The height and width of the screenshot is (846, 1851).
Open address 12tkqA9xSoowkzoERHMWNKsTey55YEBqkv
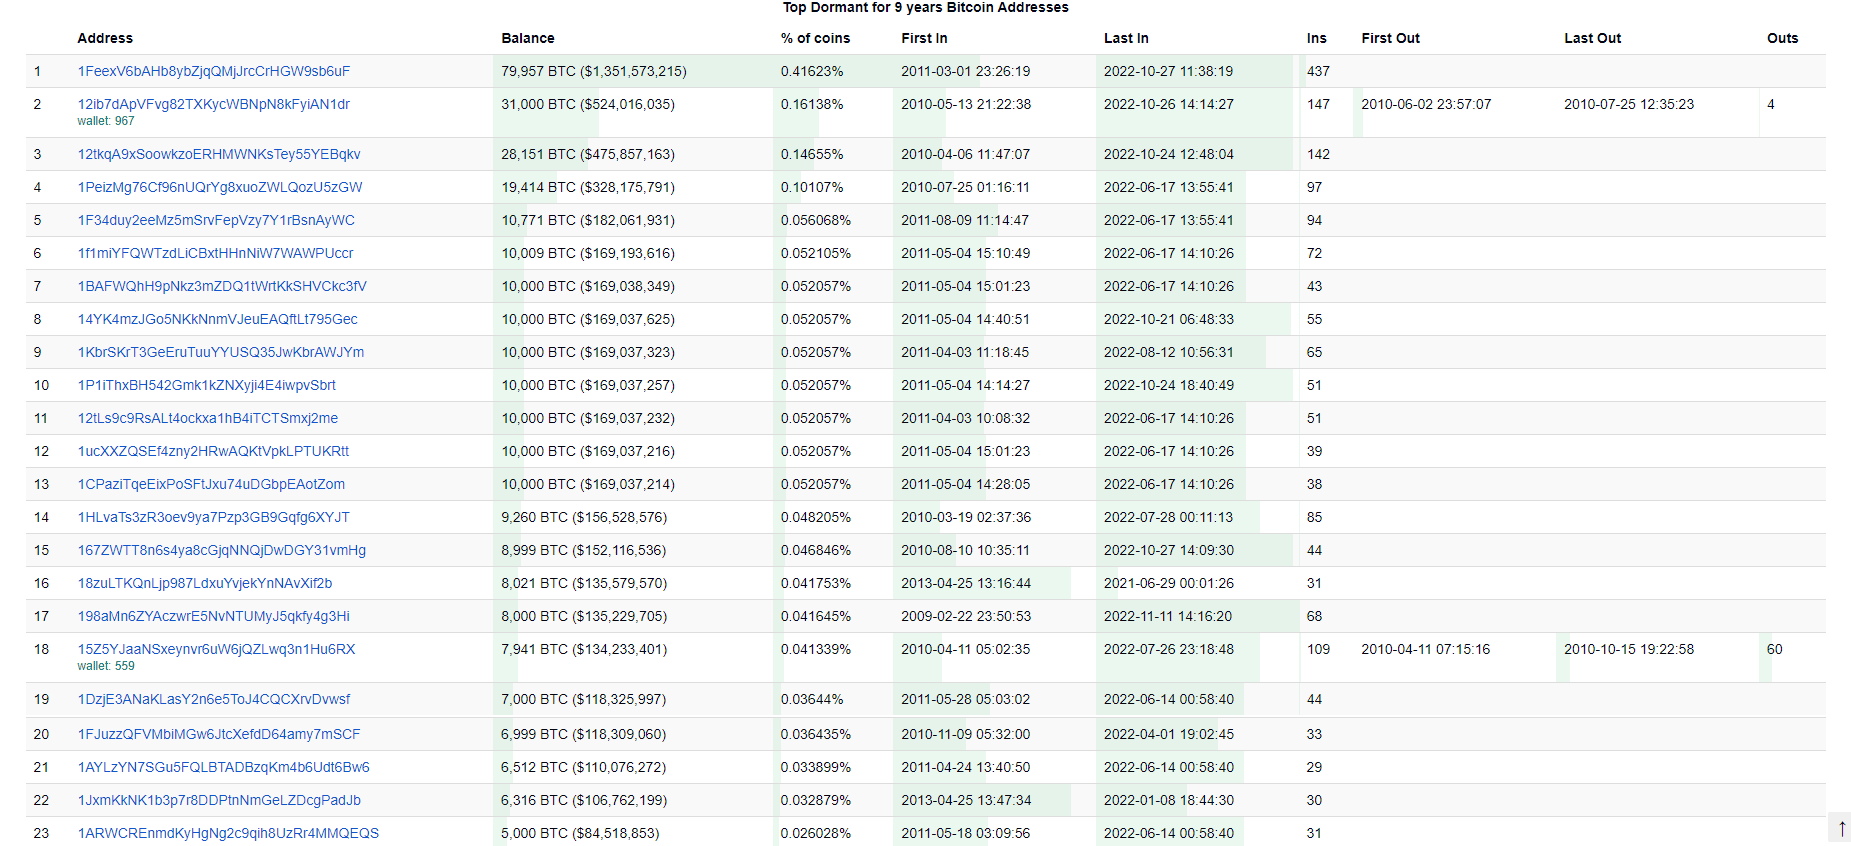click(x=219, y=154)
